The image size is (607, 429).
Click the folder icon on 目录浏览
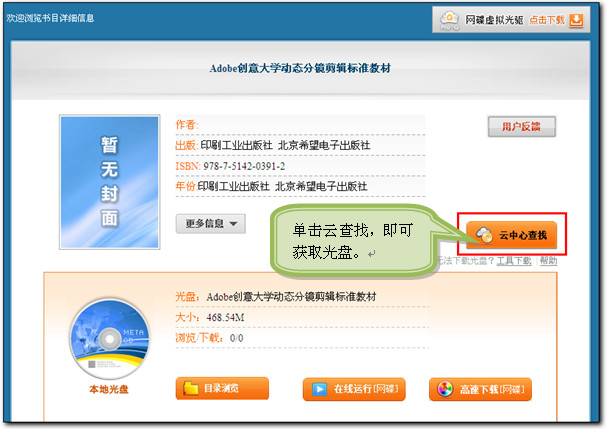pyautogui.click(x=190, y=389)
